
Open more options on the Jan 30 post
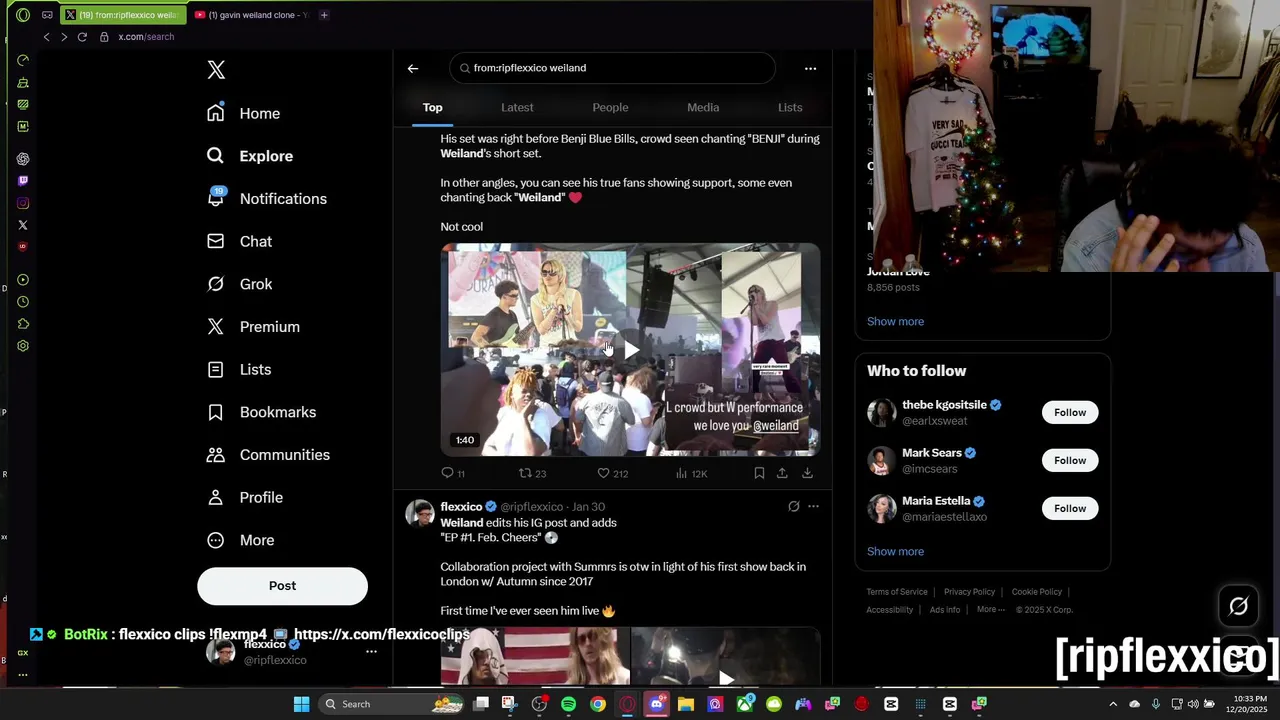pos(813,507)
